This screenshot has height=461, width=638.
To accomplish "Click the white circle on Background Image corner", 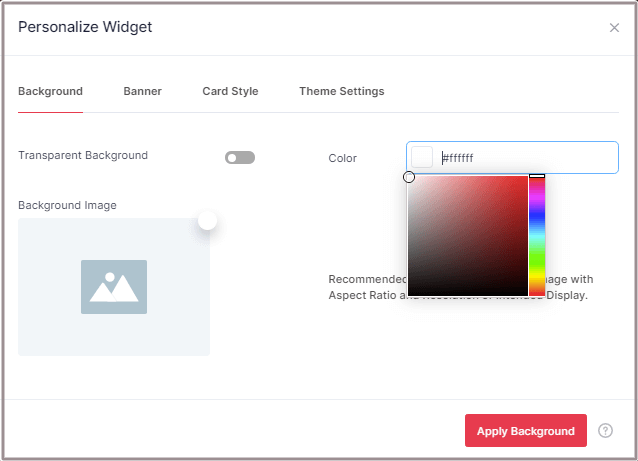I will click(x=207, y=220).
